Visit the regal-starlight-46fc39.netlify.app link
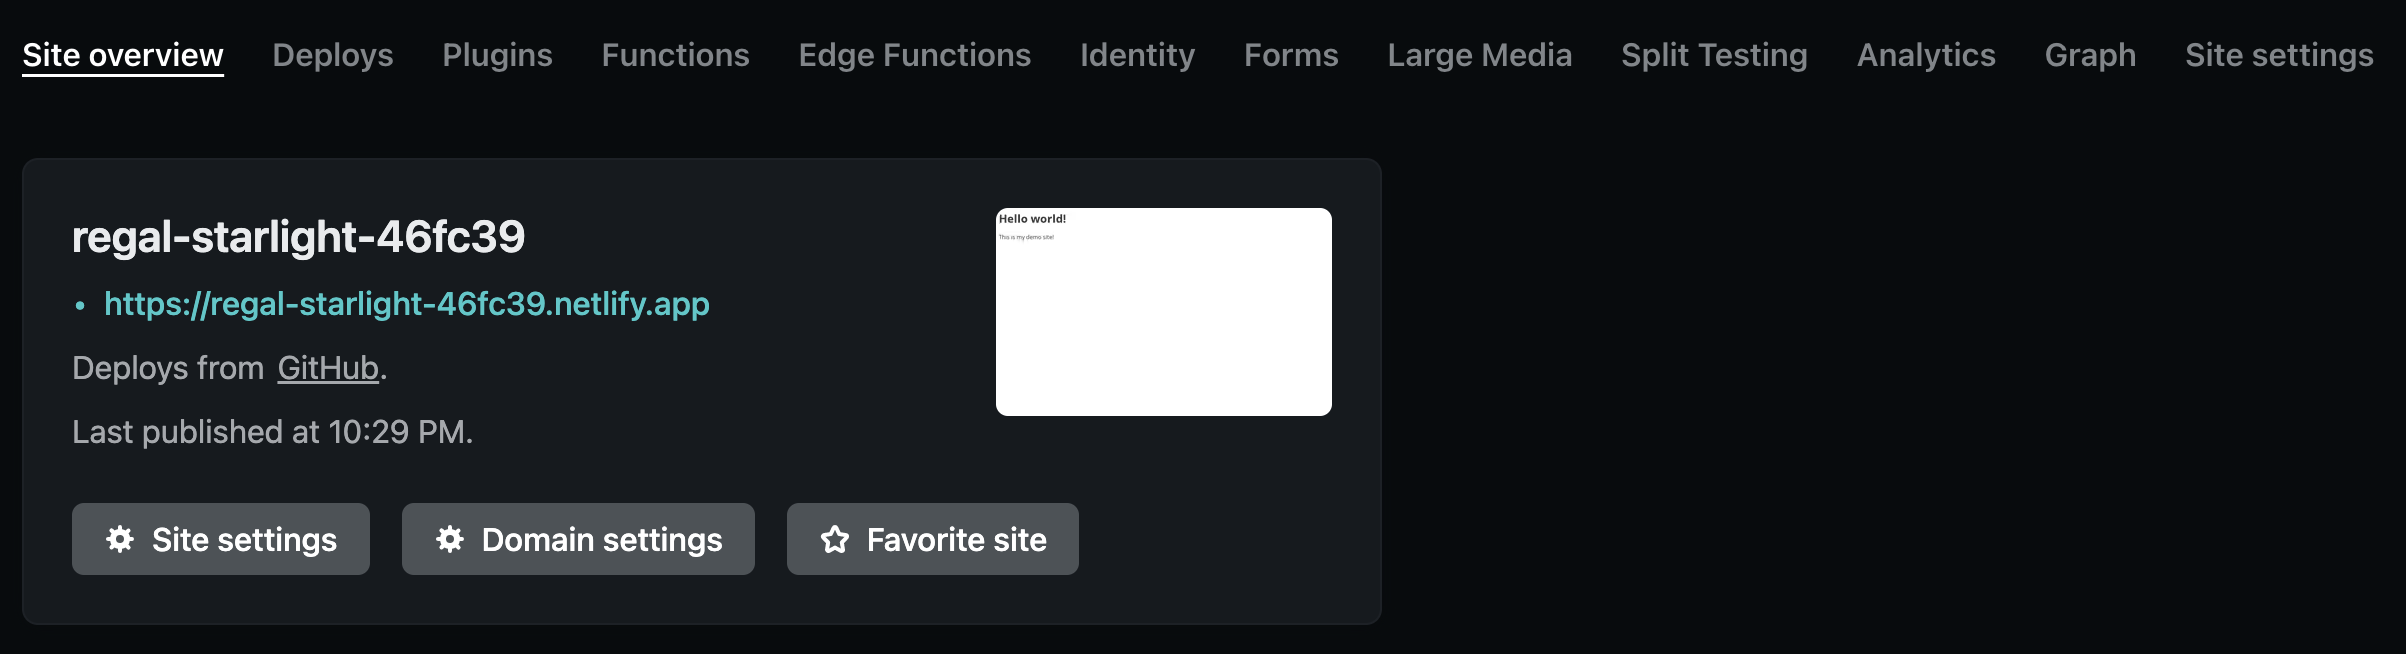This screenshot has height=654, width=2406. [406, 306]
